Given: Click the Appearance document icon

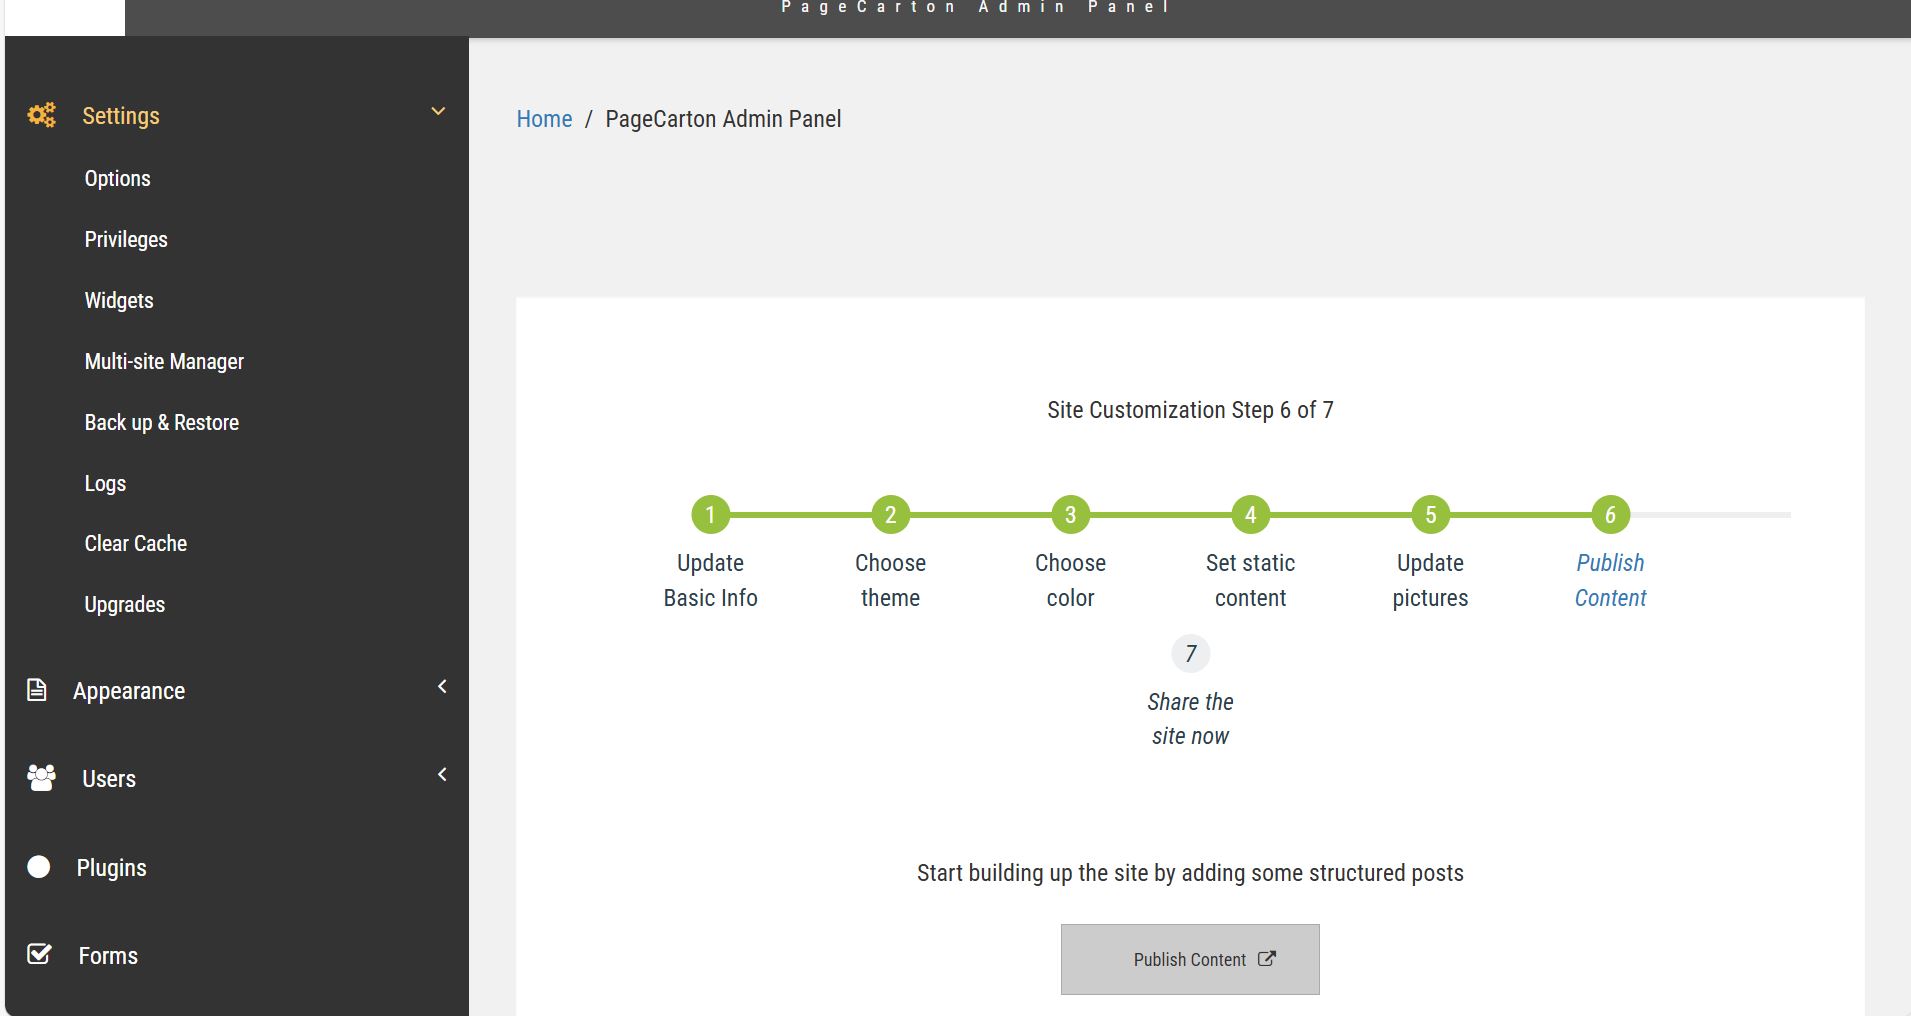Looking at the screenshot, I should (37, 690).
